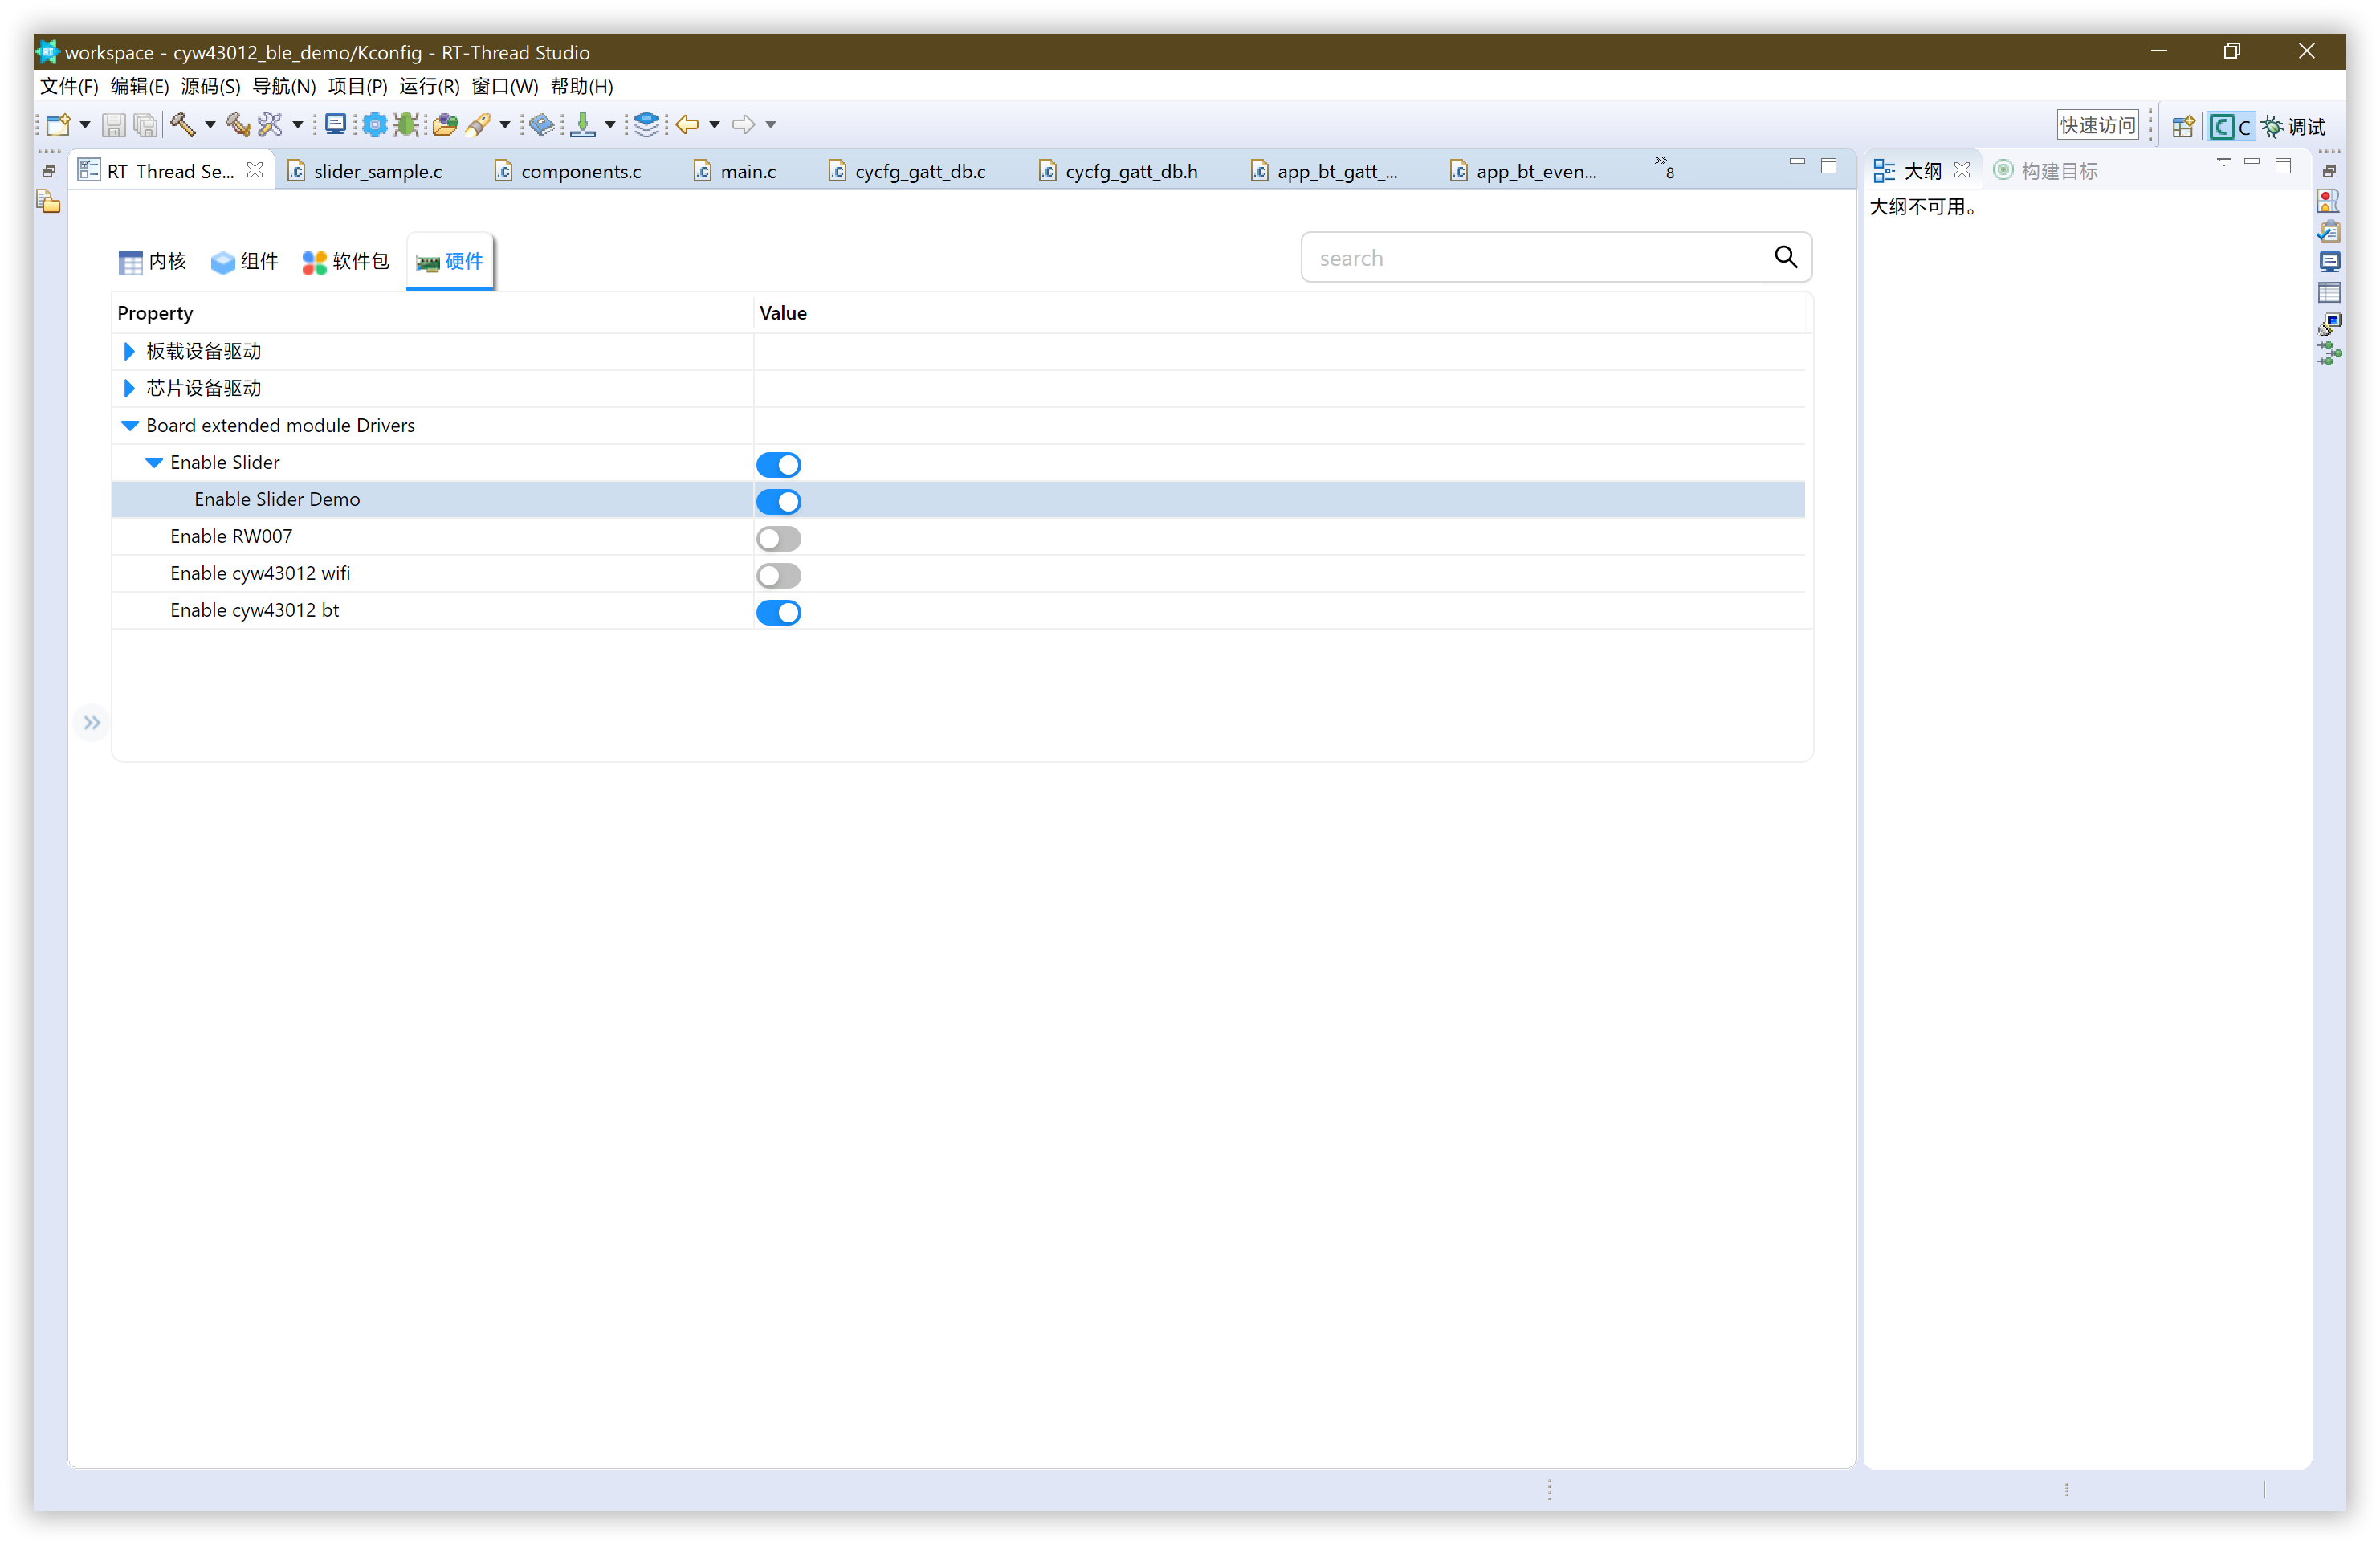The image size is (2380, 1545).
Task: Collapse the Enable Slider tree node
Action: 154,462
